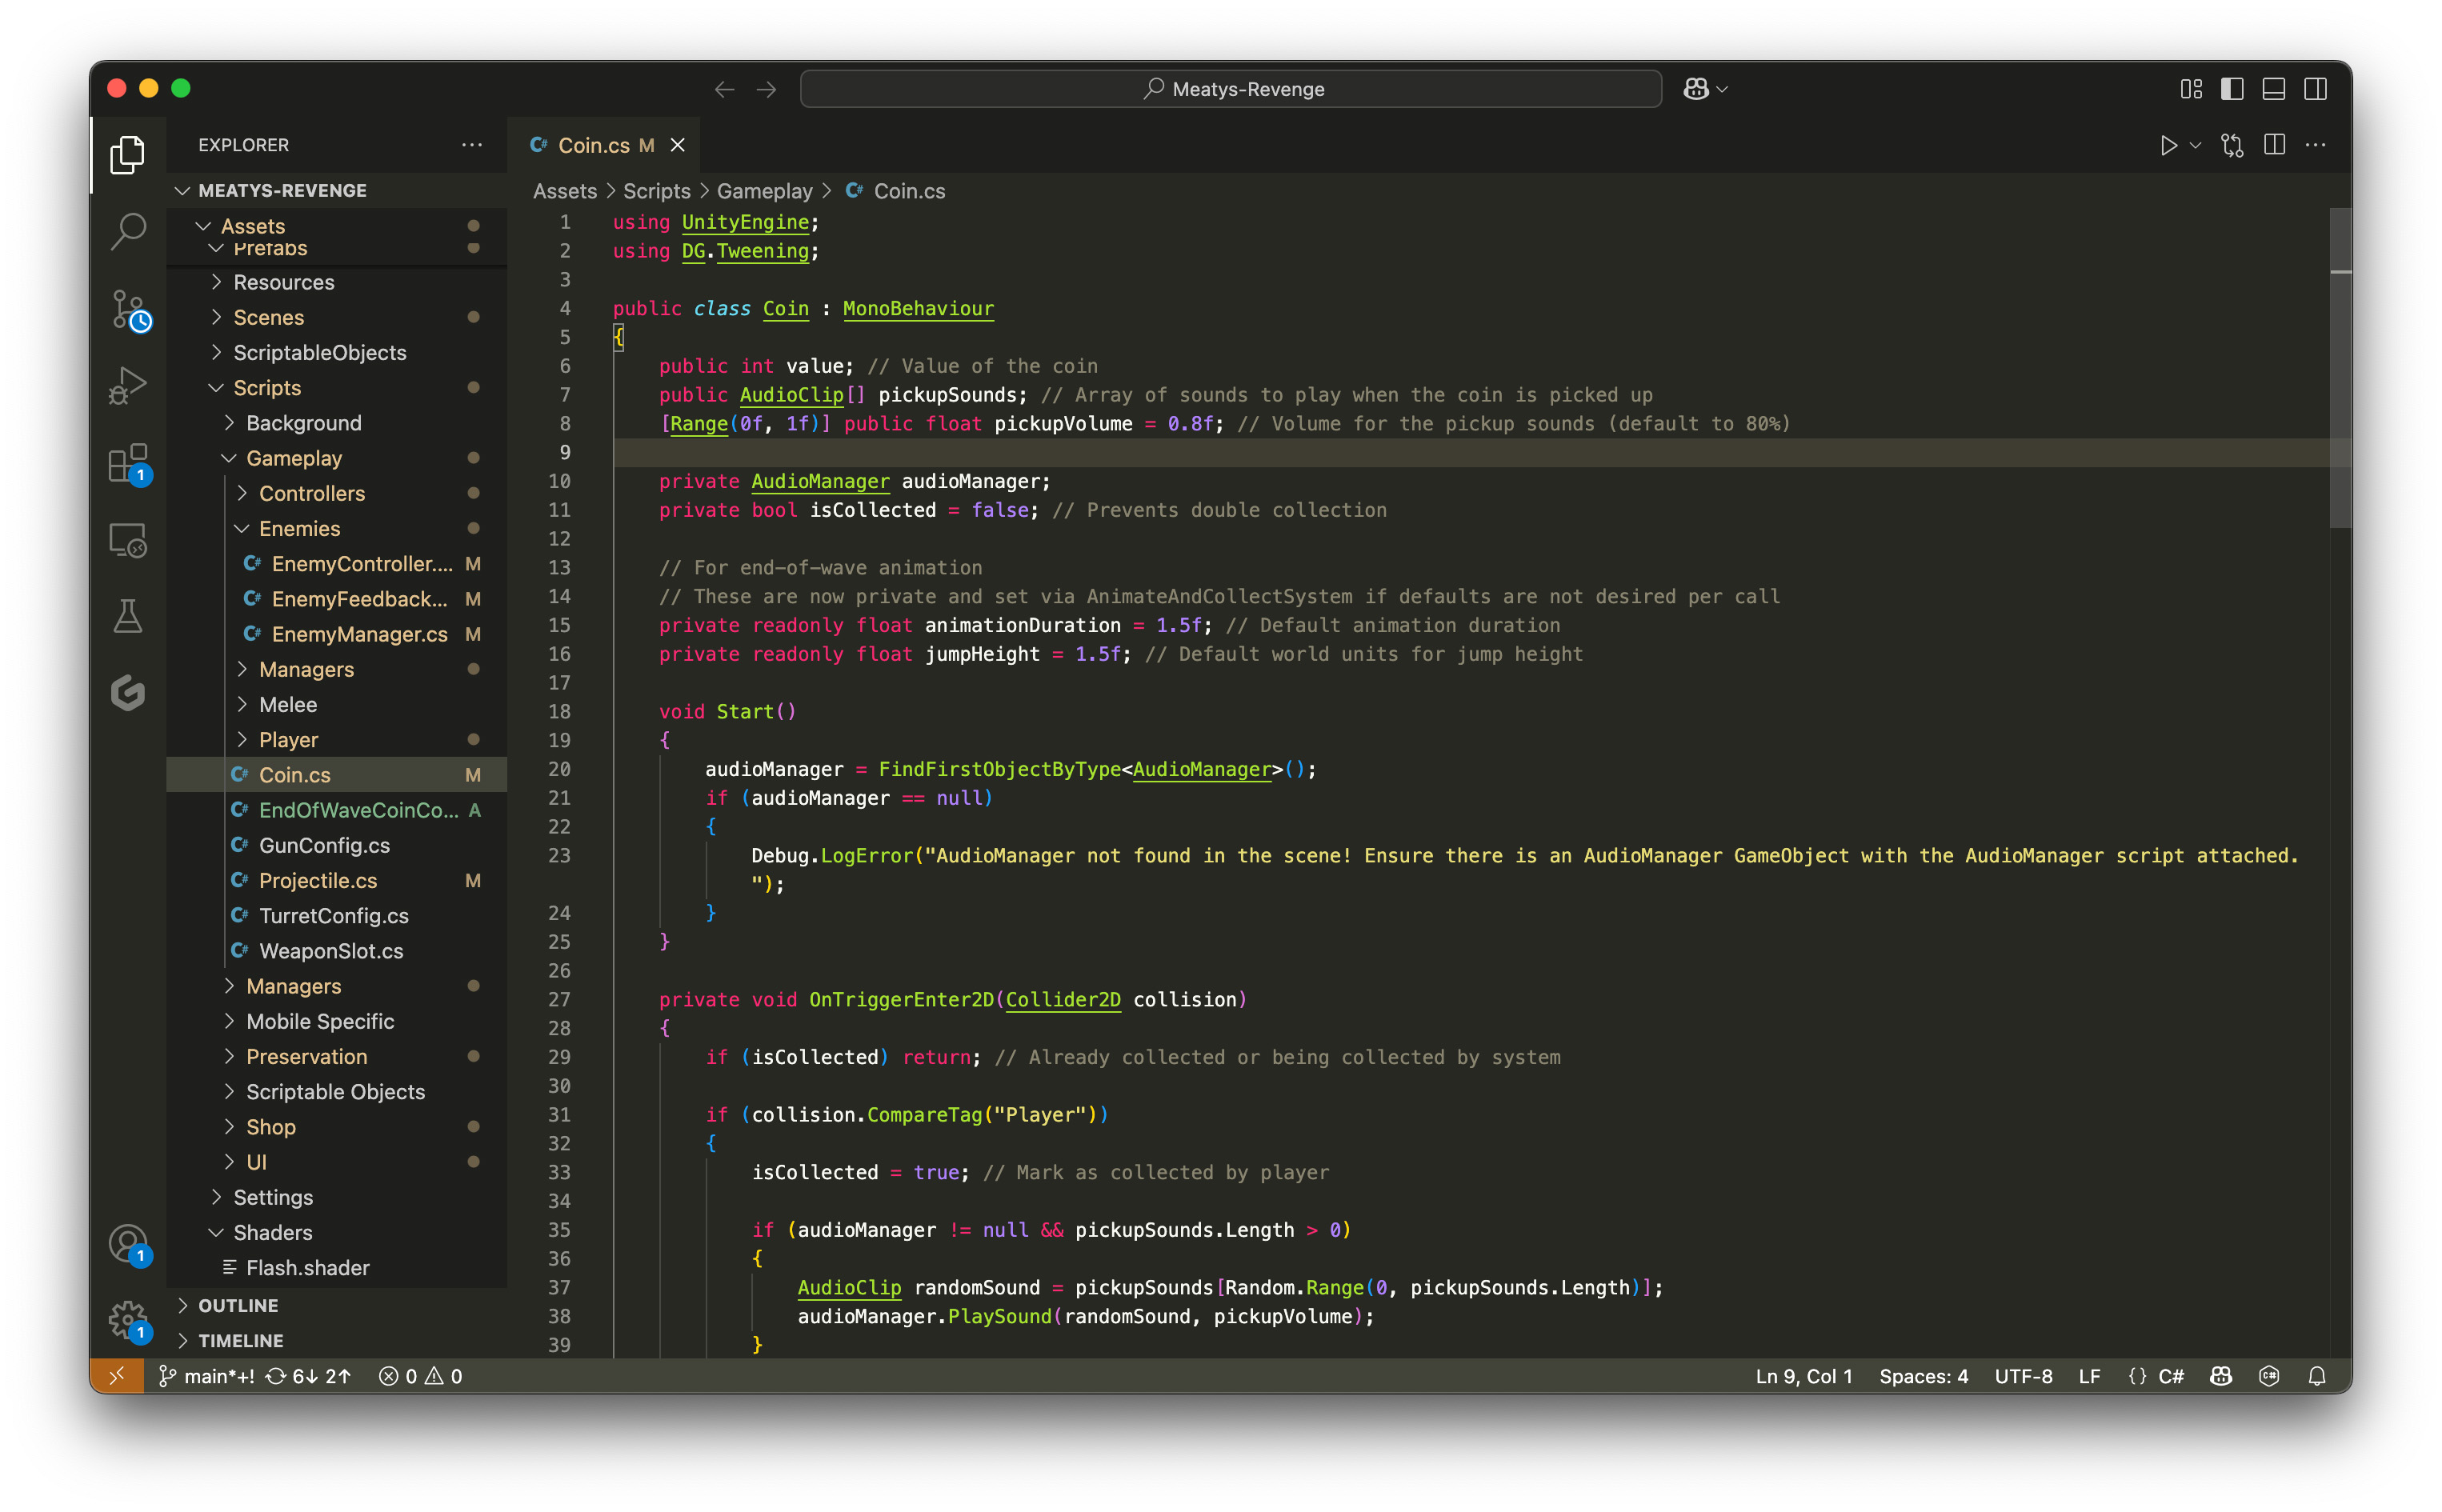2442x1512 pixels.
Task: Open Remote Explorer view
Action: tap(127, 540)
